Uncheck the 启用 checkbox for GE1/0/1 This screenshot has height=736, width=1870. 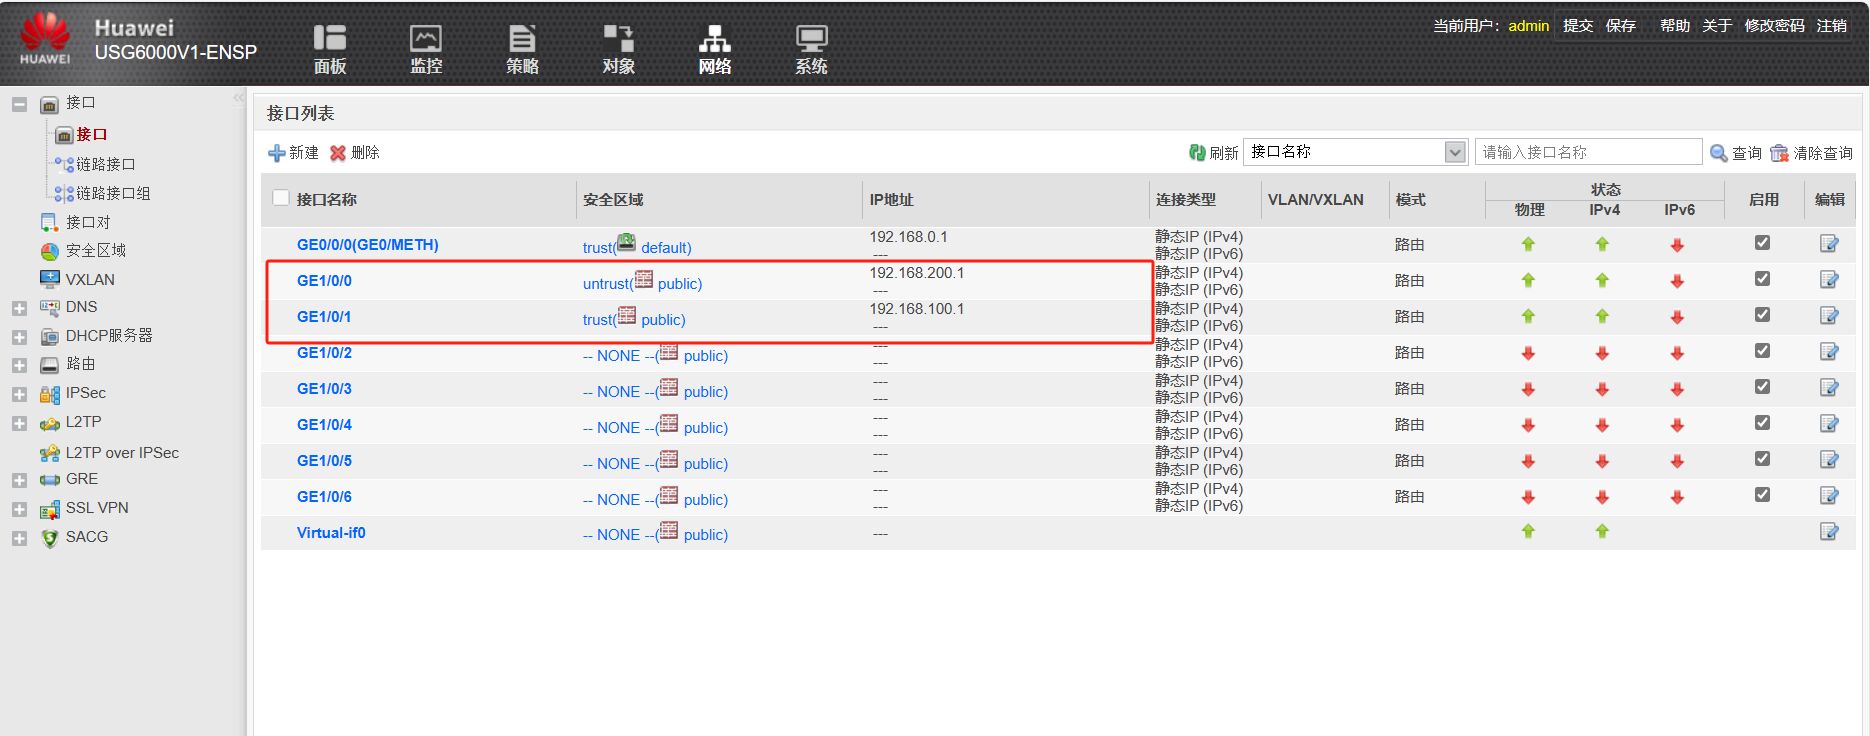click(1762, 315)
